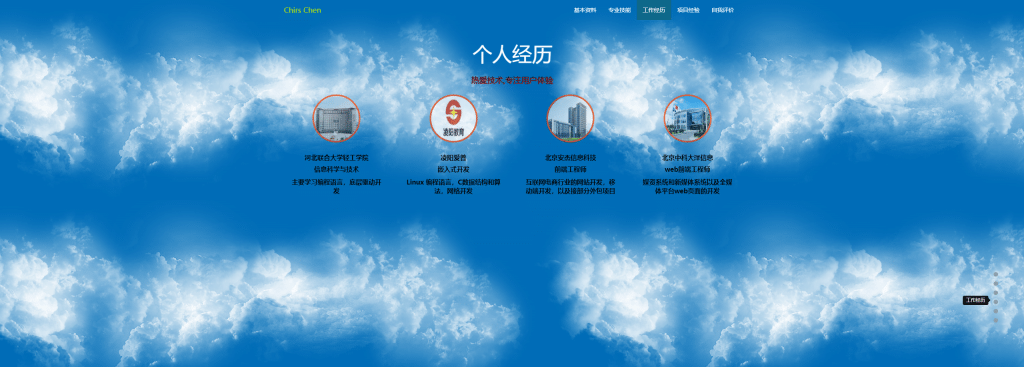Click the description starting with Linux 编程语言
The height and width of the screenshot is (367, 1024).
point(453,187)
